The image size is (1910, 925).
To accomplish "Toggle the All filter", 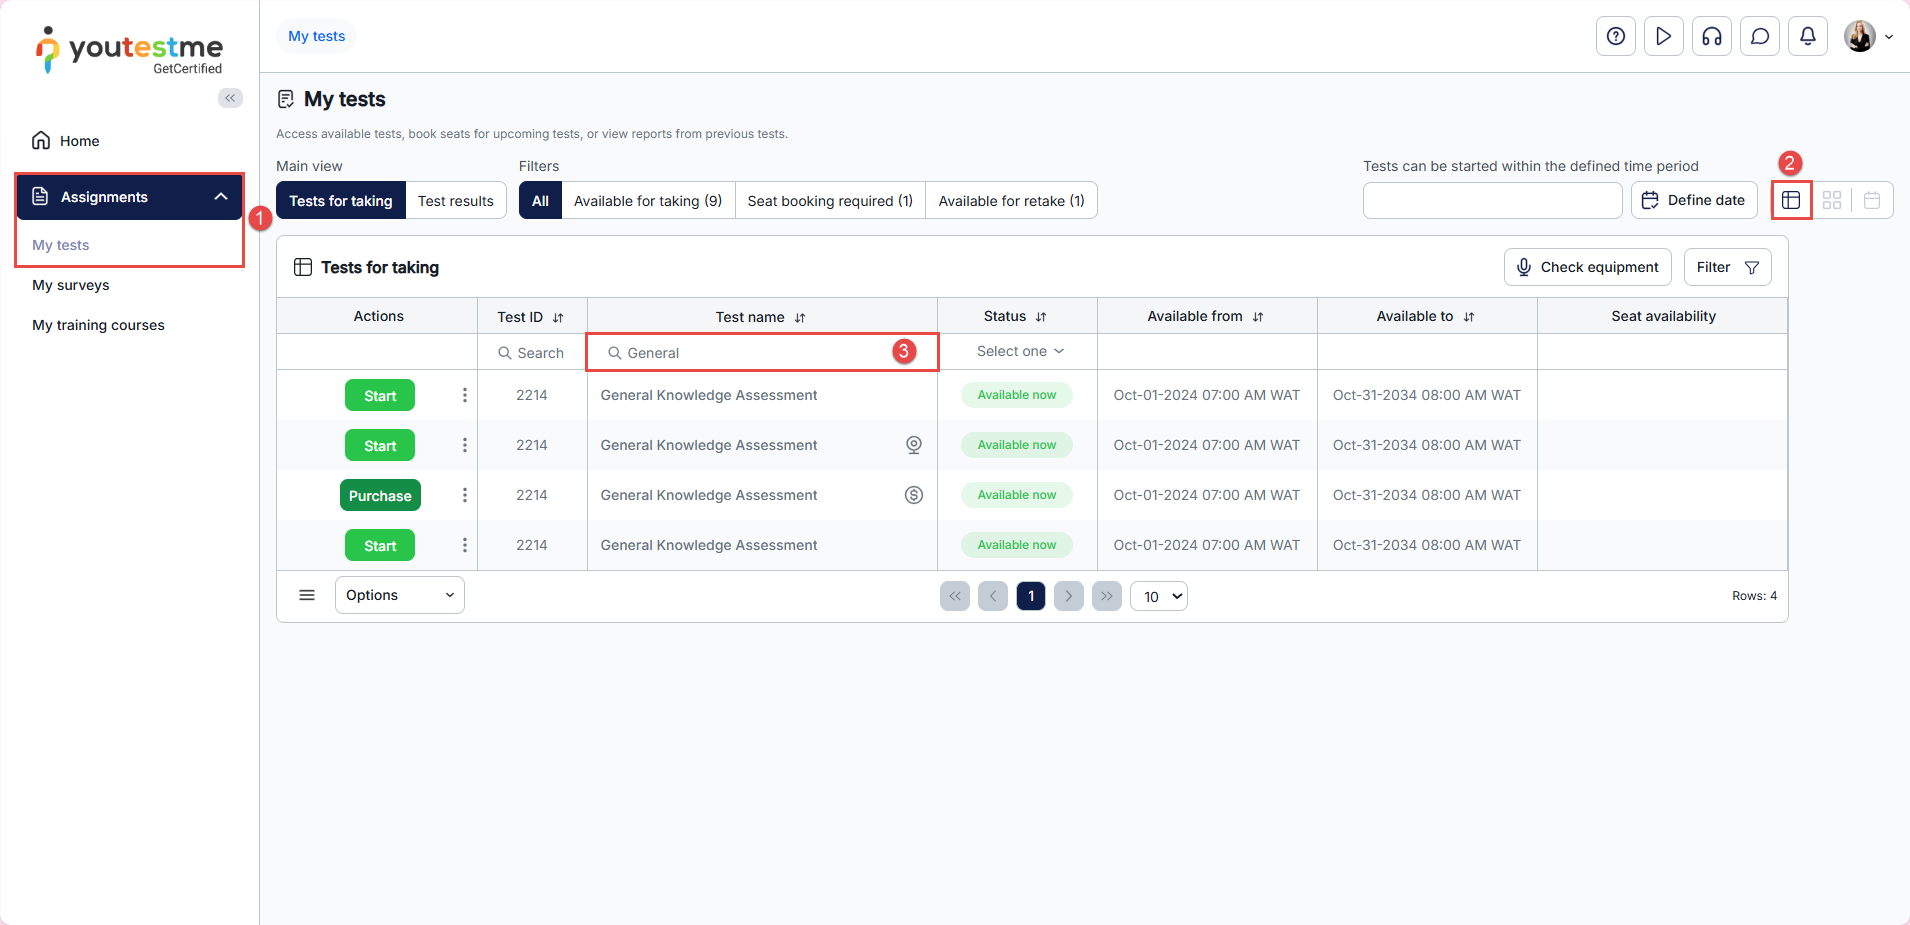I will click(x=540, y=201).
